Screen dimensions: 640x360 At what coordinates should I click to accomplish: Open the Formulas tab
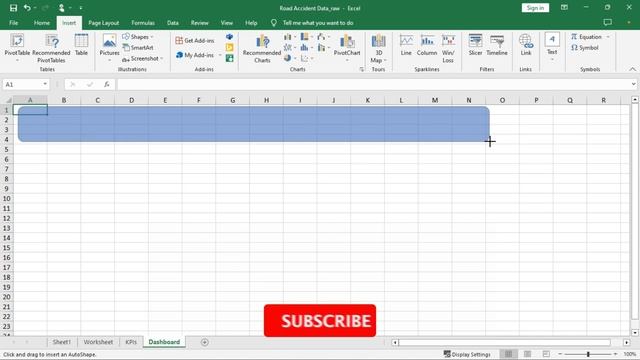point(143,23)
